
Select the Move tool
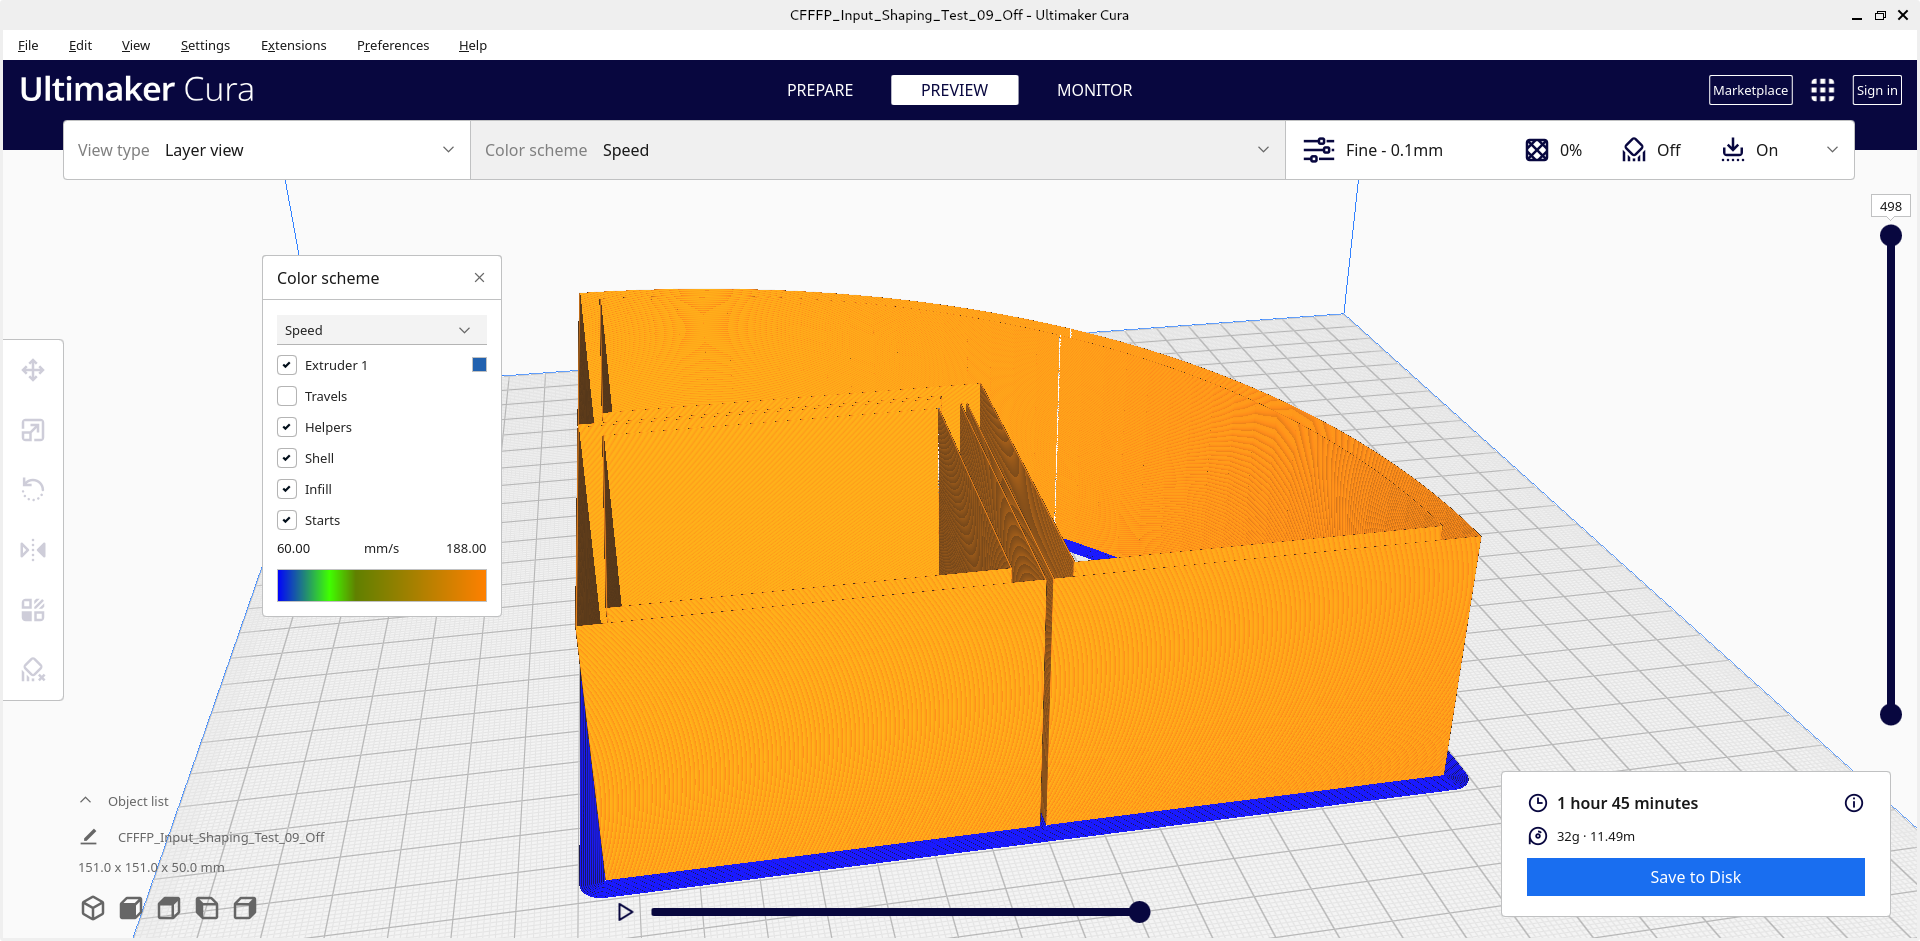tap(33, 370)
